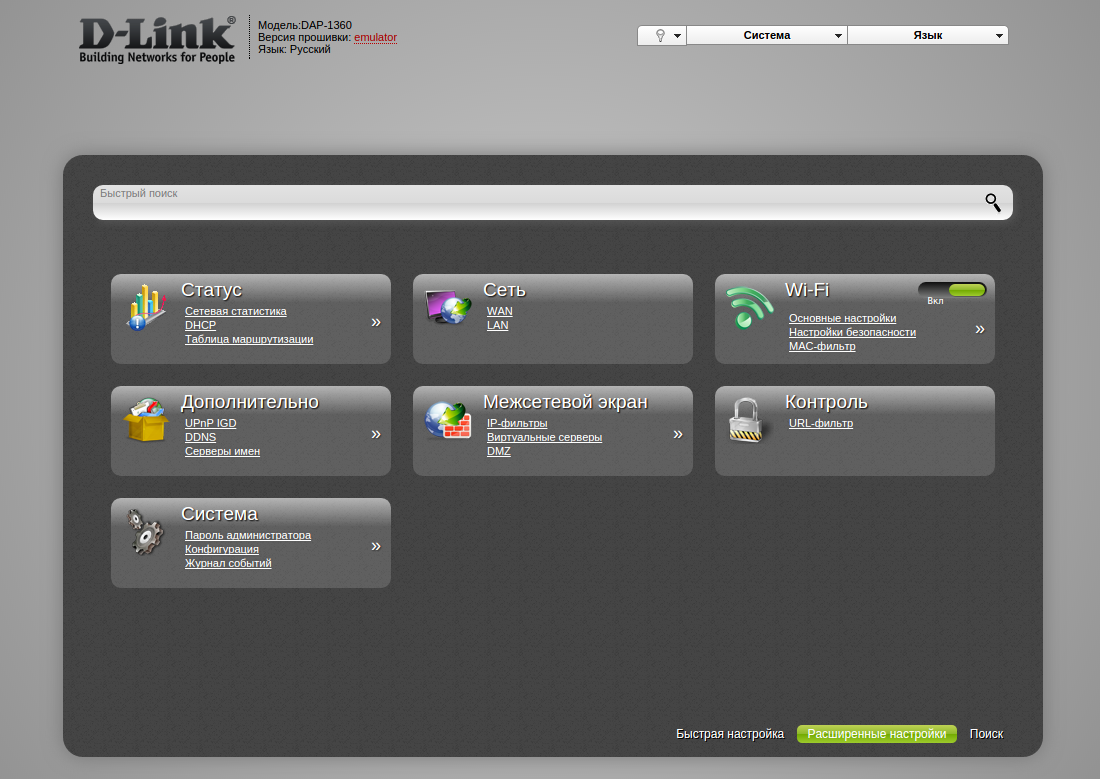Image resolution: width=1100 pixels, height=779 pixels.
Task: Open the Конфигурация link
Action: 222,549
